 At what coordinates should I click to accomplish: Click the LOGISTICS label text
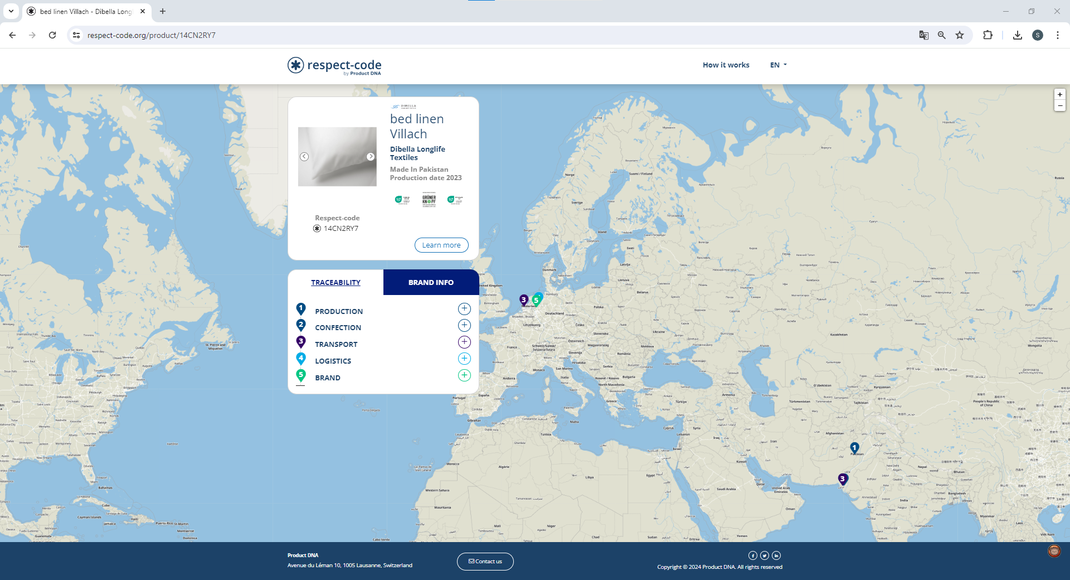point(333,361)
